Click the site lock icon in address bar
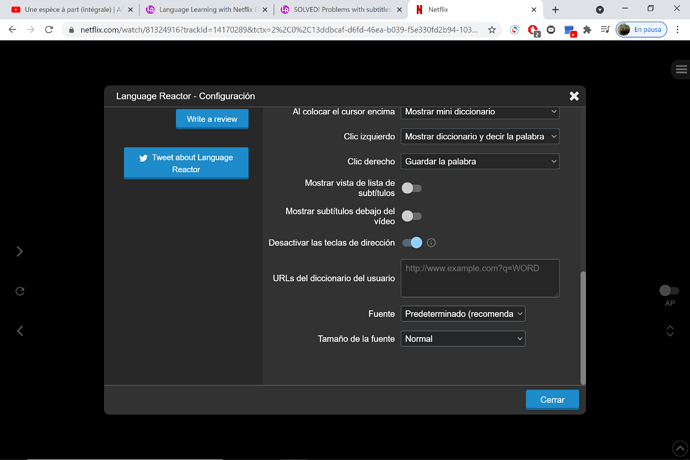Viewport: 690px width, 460px height. [x=71, y=29]
